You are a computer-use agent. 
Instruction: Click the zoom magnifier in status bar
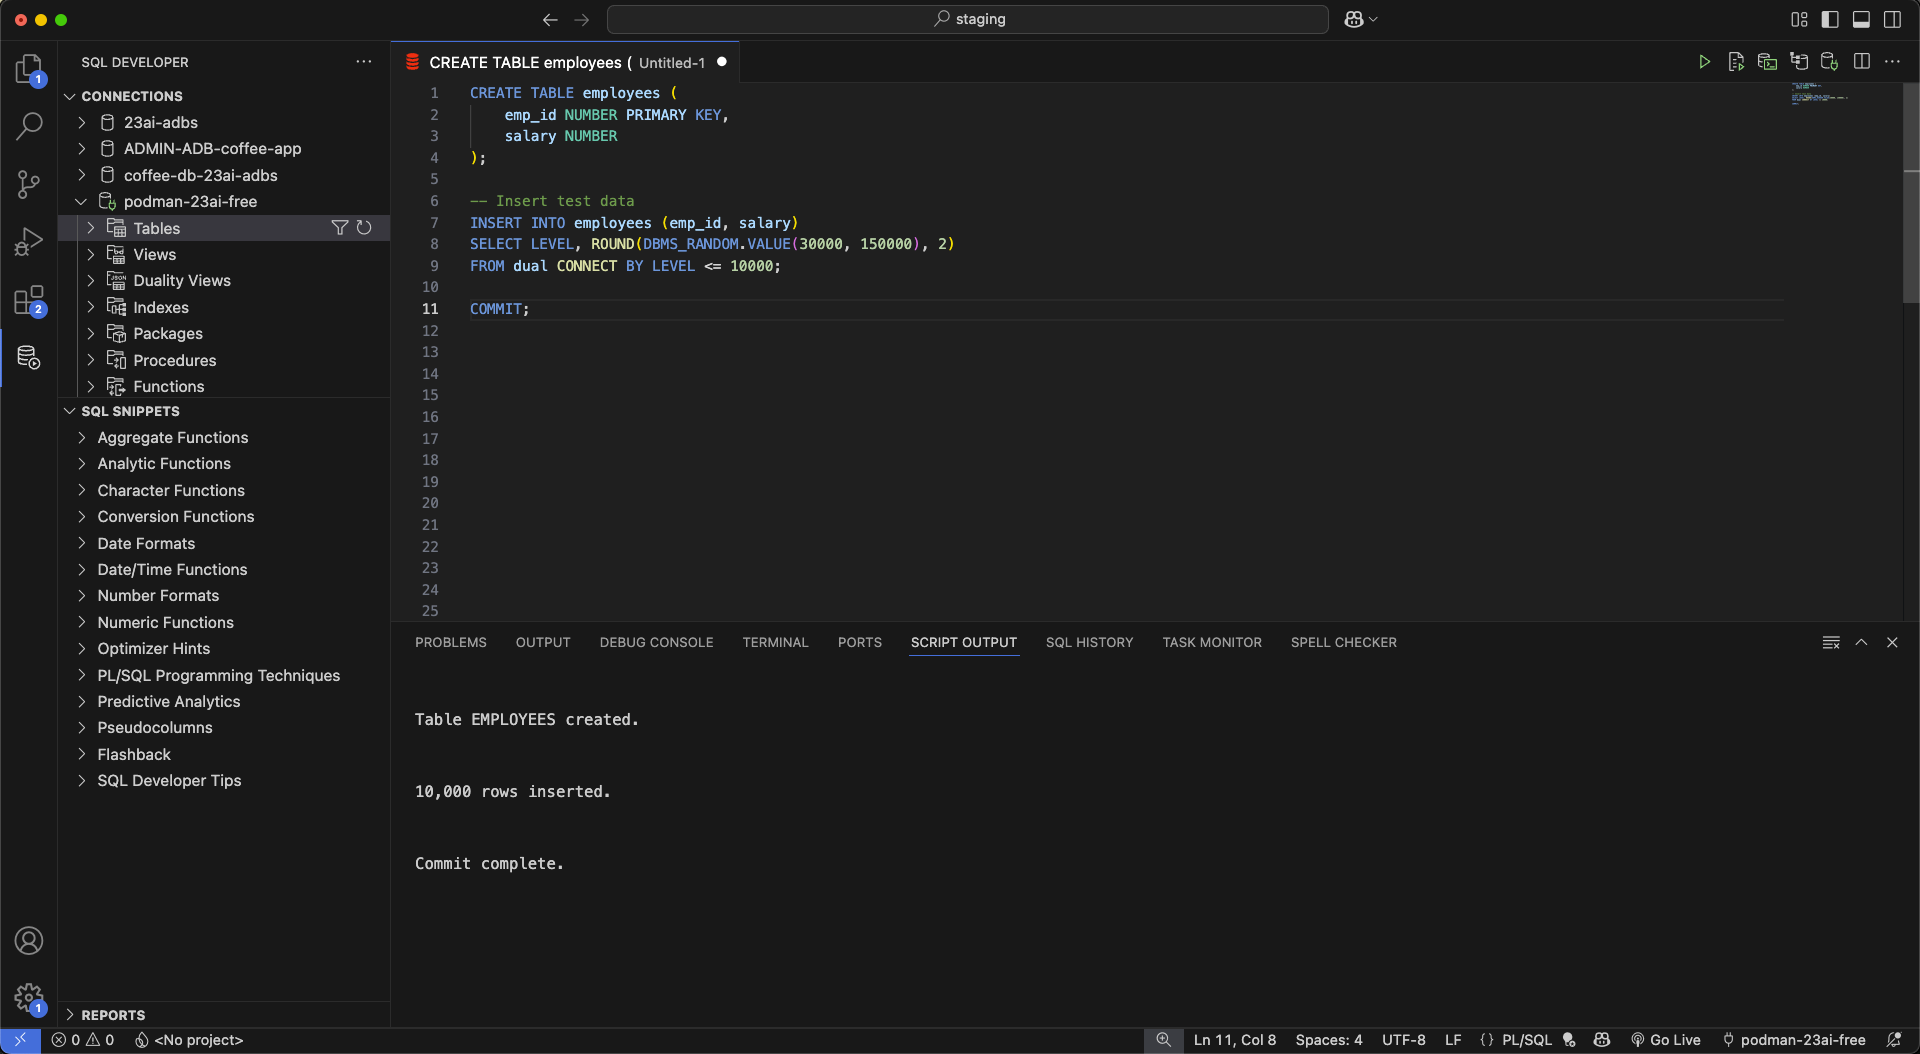pyautogui.click(x=1163, y=1040)
